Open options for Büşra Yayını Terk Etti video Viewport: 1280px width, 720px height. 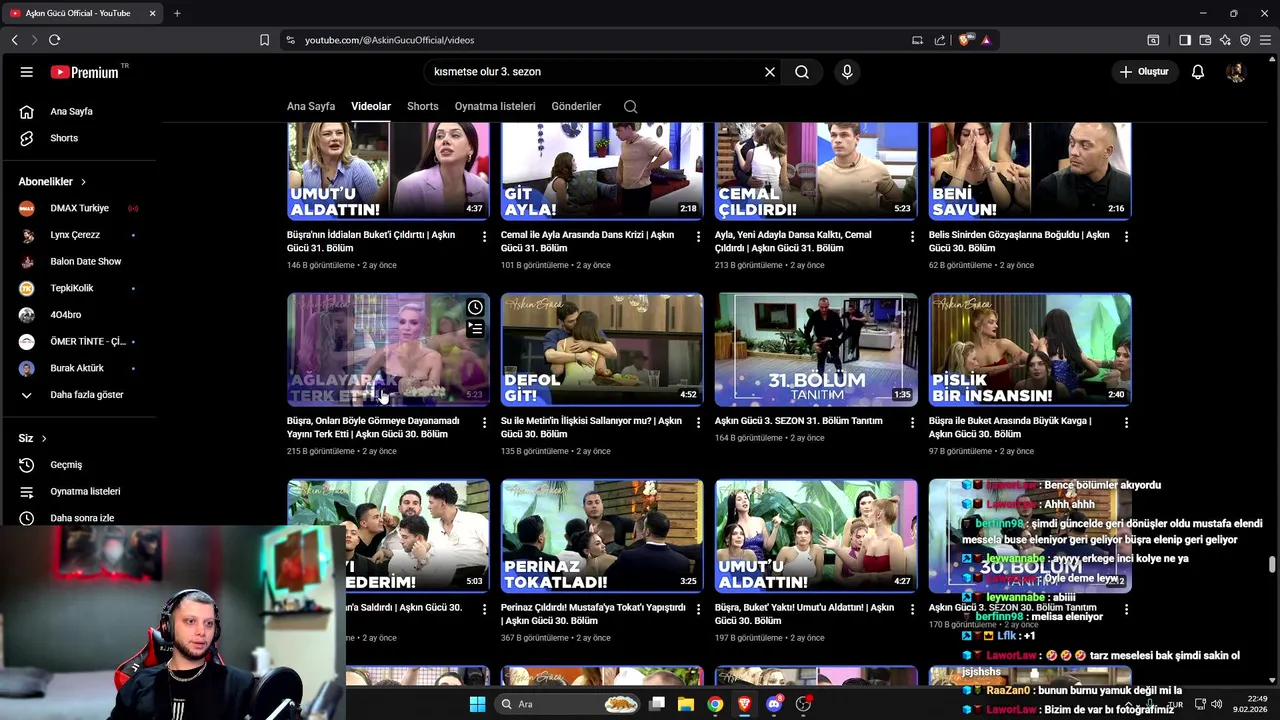[x=484, y=423]
